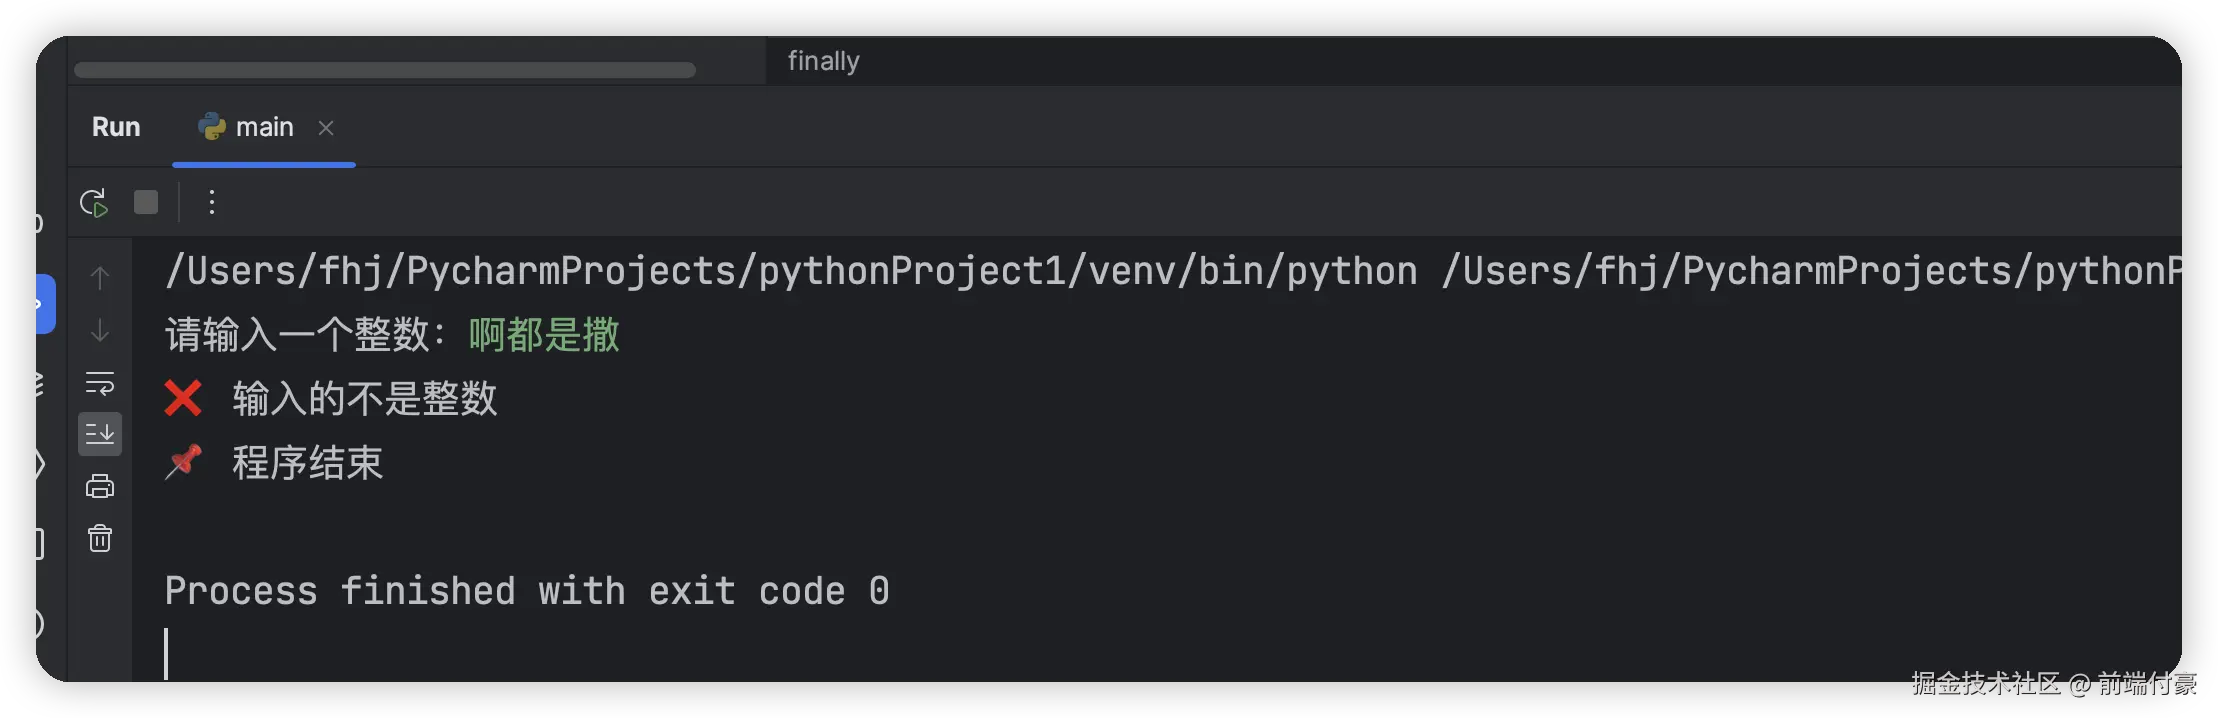Open the three-dot more options menu
The image size is (2218, 718).
pos(211,203)
